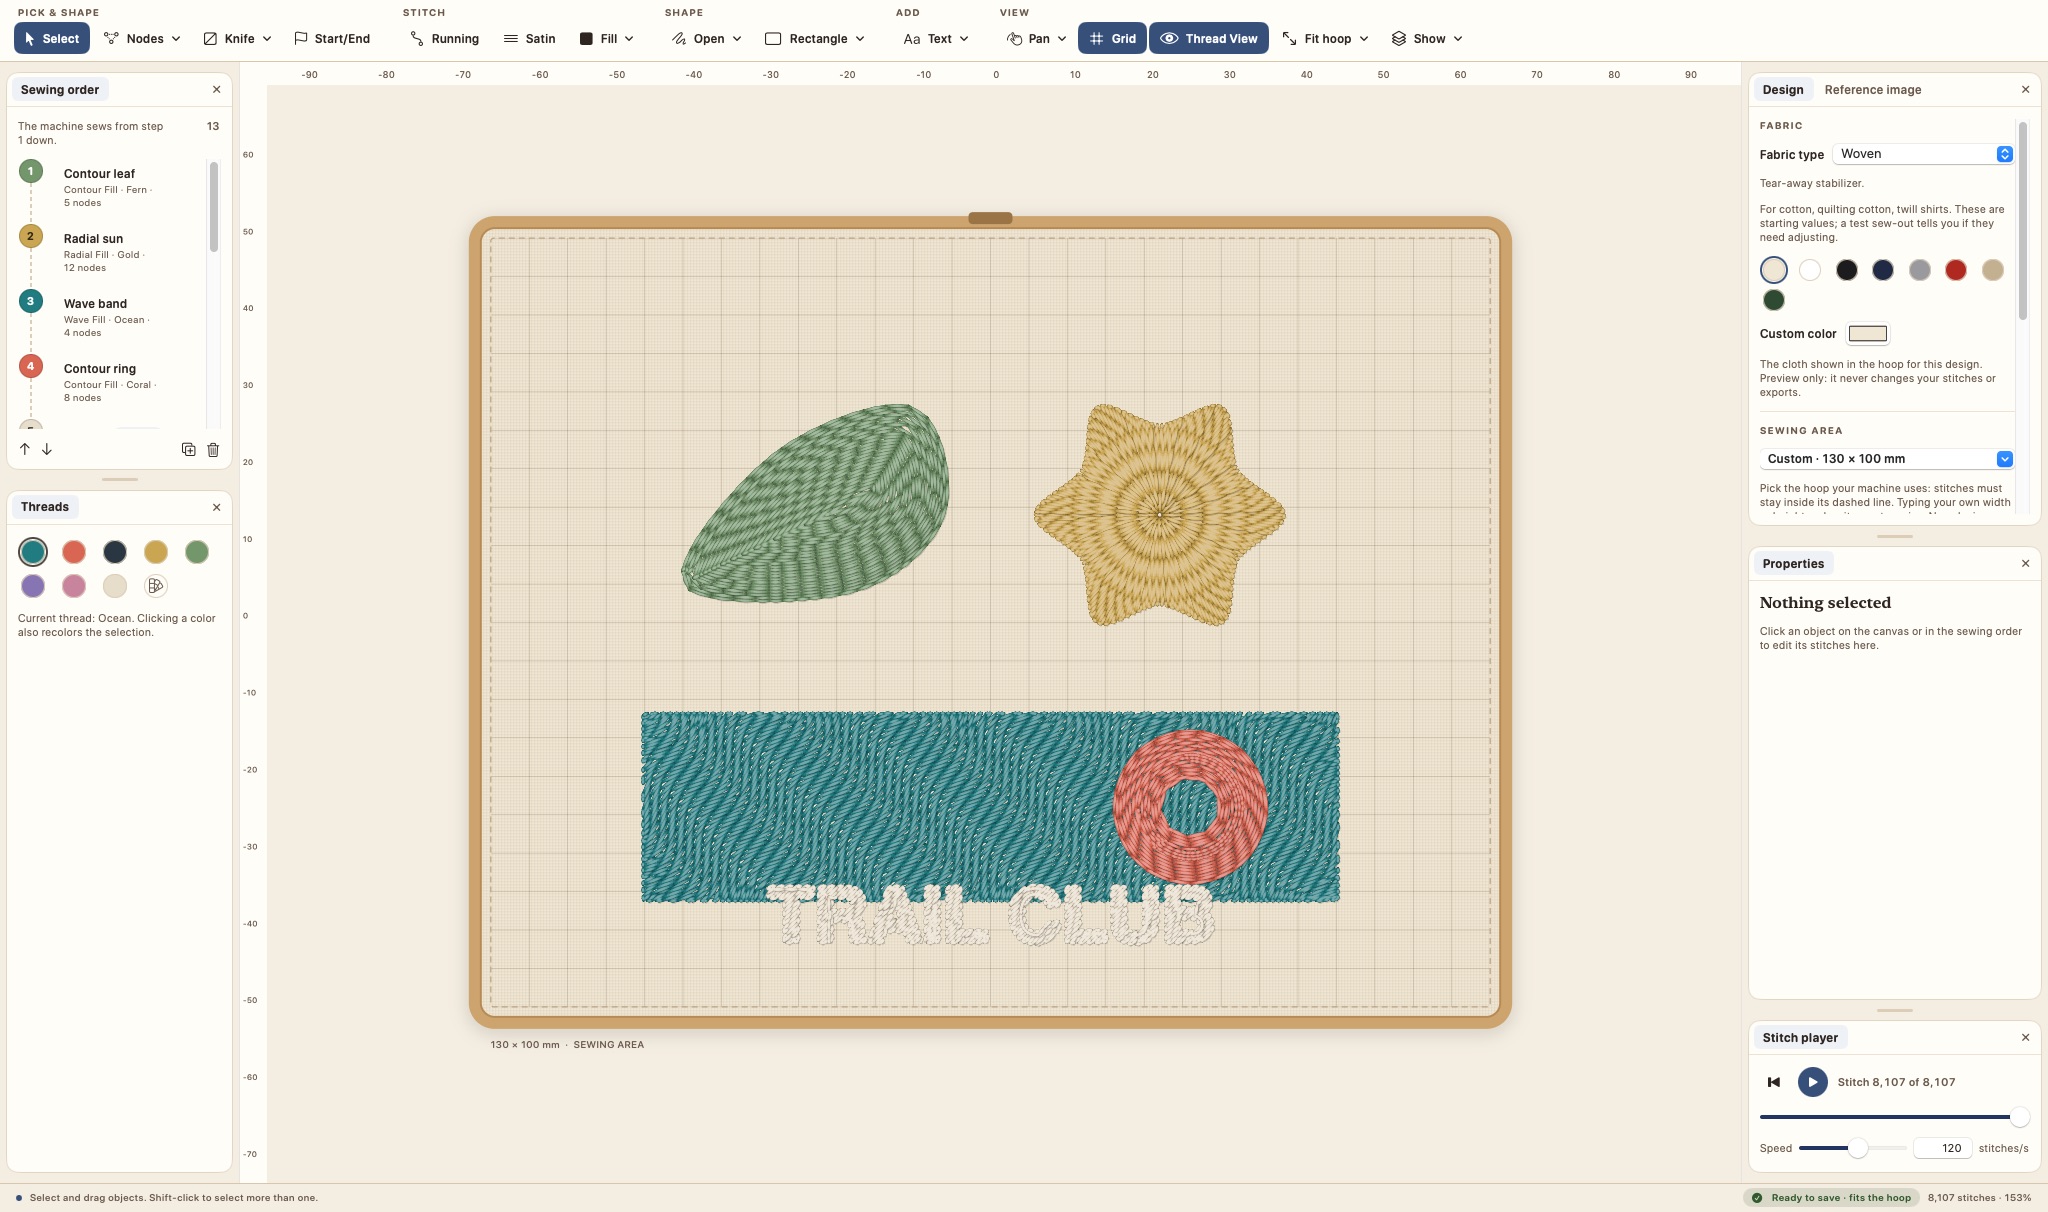Close the Threads panel

216,507
